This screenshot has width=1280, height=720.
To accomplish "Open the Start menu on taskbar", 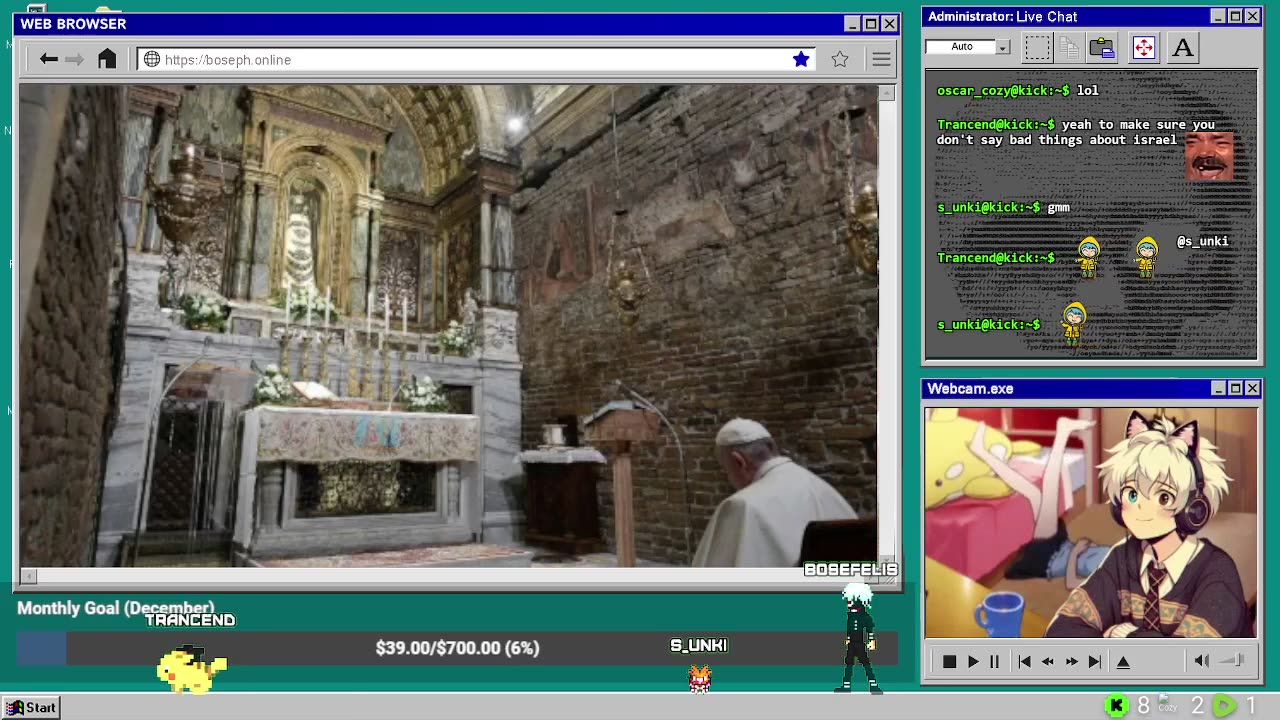I will [31, 707].
